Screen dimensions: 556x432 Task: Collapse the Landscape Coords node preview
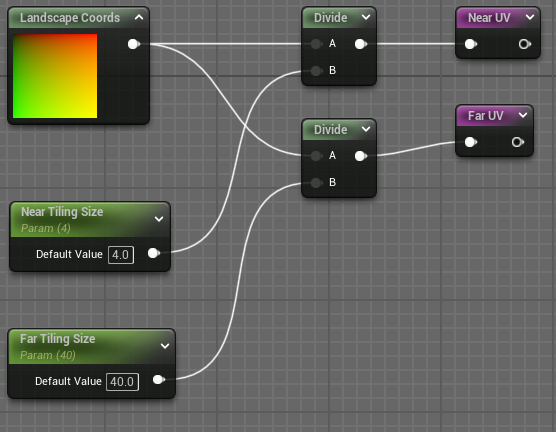[x=139, y=17]
